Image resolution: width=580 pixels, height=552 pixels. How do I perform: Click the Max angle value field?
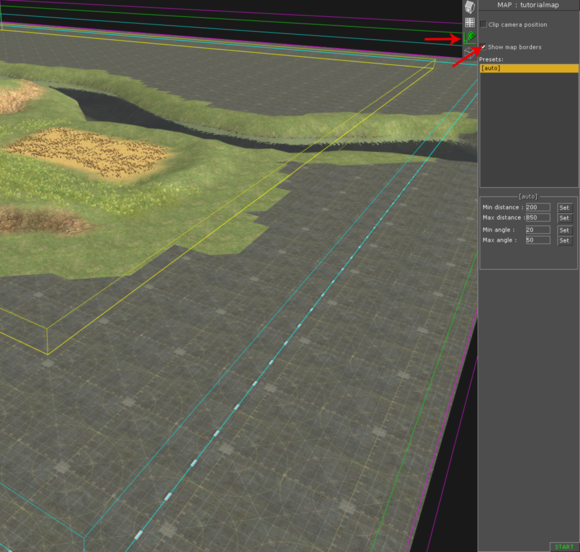538,240
